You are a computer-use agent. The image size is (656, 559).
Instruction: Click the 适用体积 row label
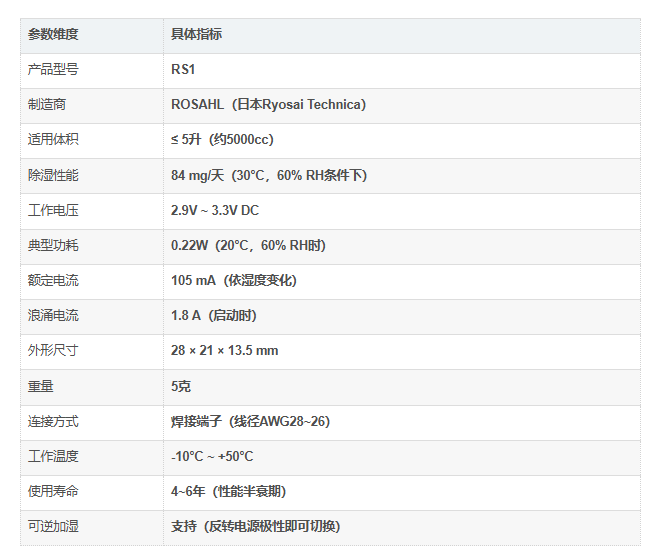[x=53, y=139]
